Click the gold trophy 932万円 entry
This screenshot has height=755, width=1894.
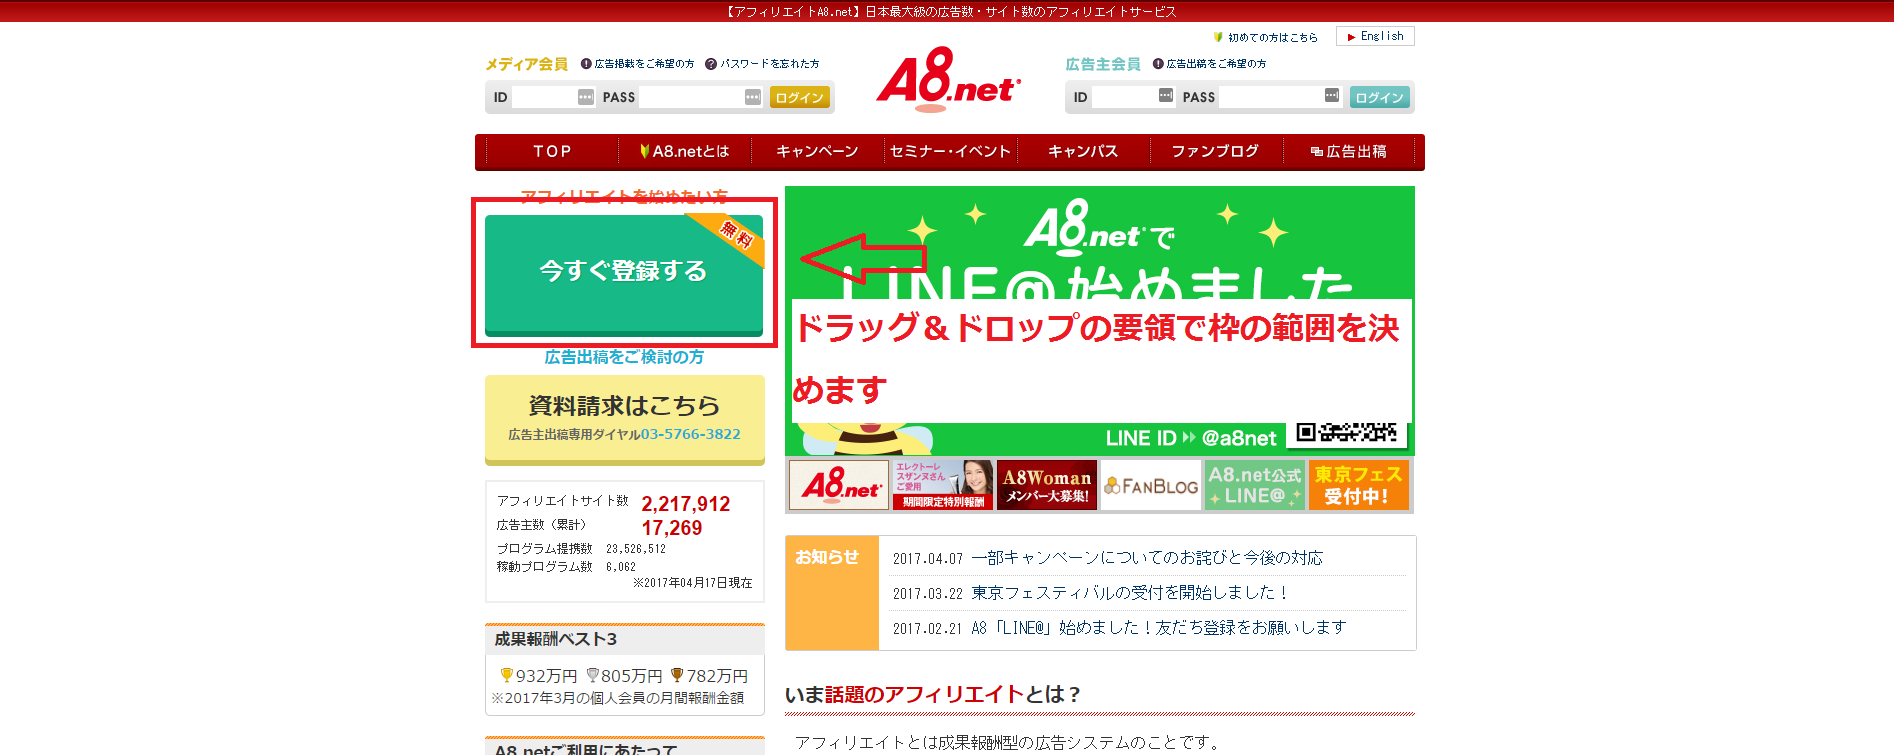coord(539,676)
